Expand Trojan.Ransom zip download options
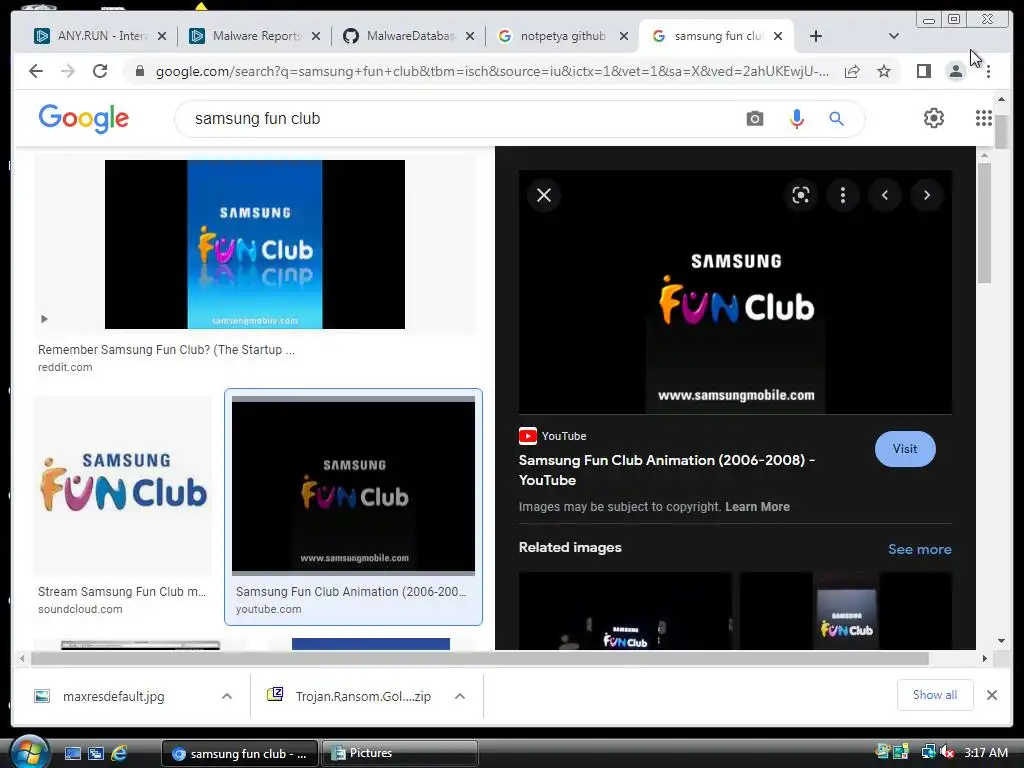The width and height of the screenshot is (1024, 768). 460,696
